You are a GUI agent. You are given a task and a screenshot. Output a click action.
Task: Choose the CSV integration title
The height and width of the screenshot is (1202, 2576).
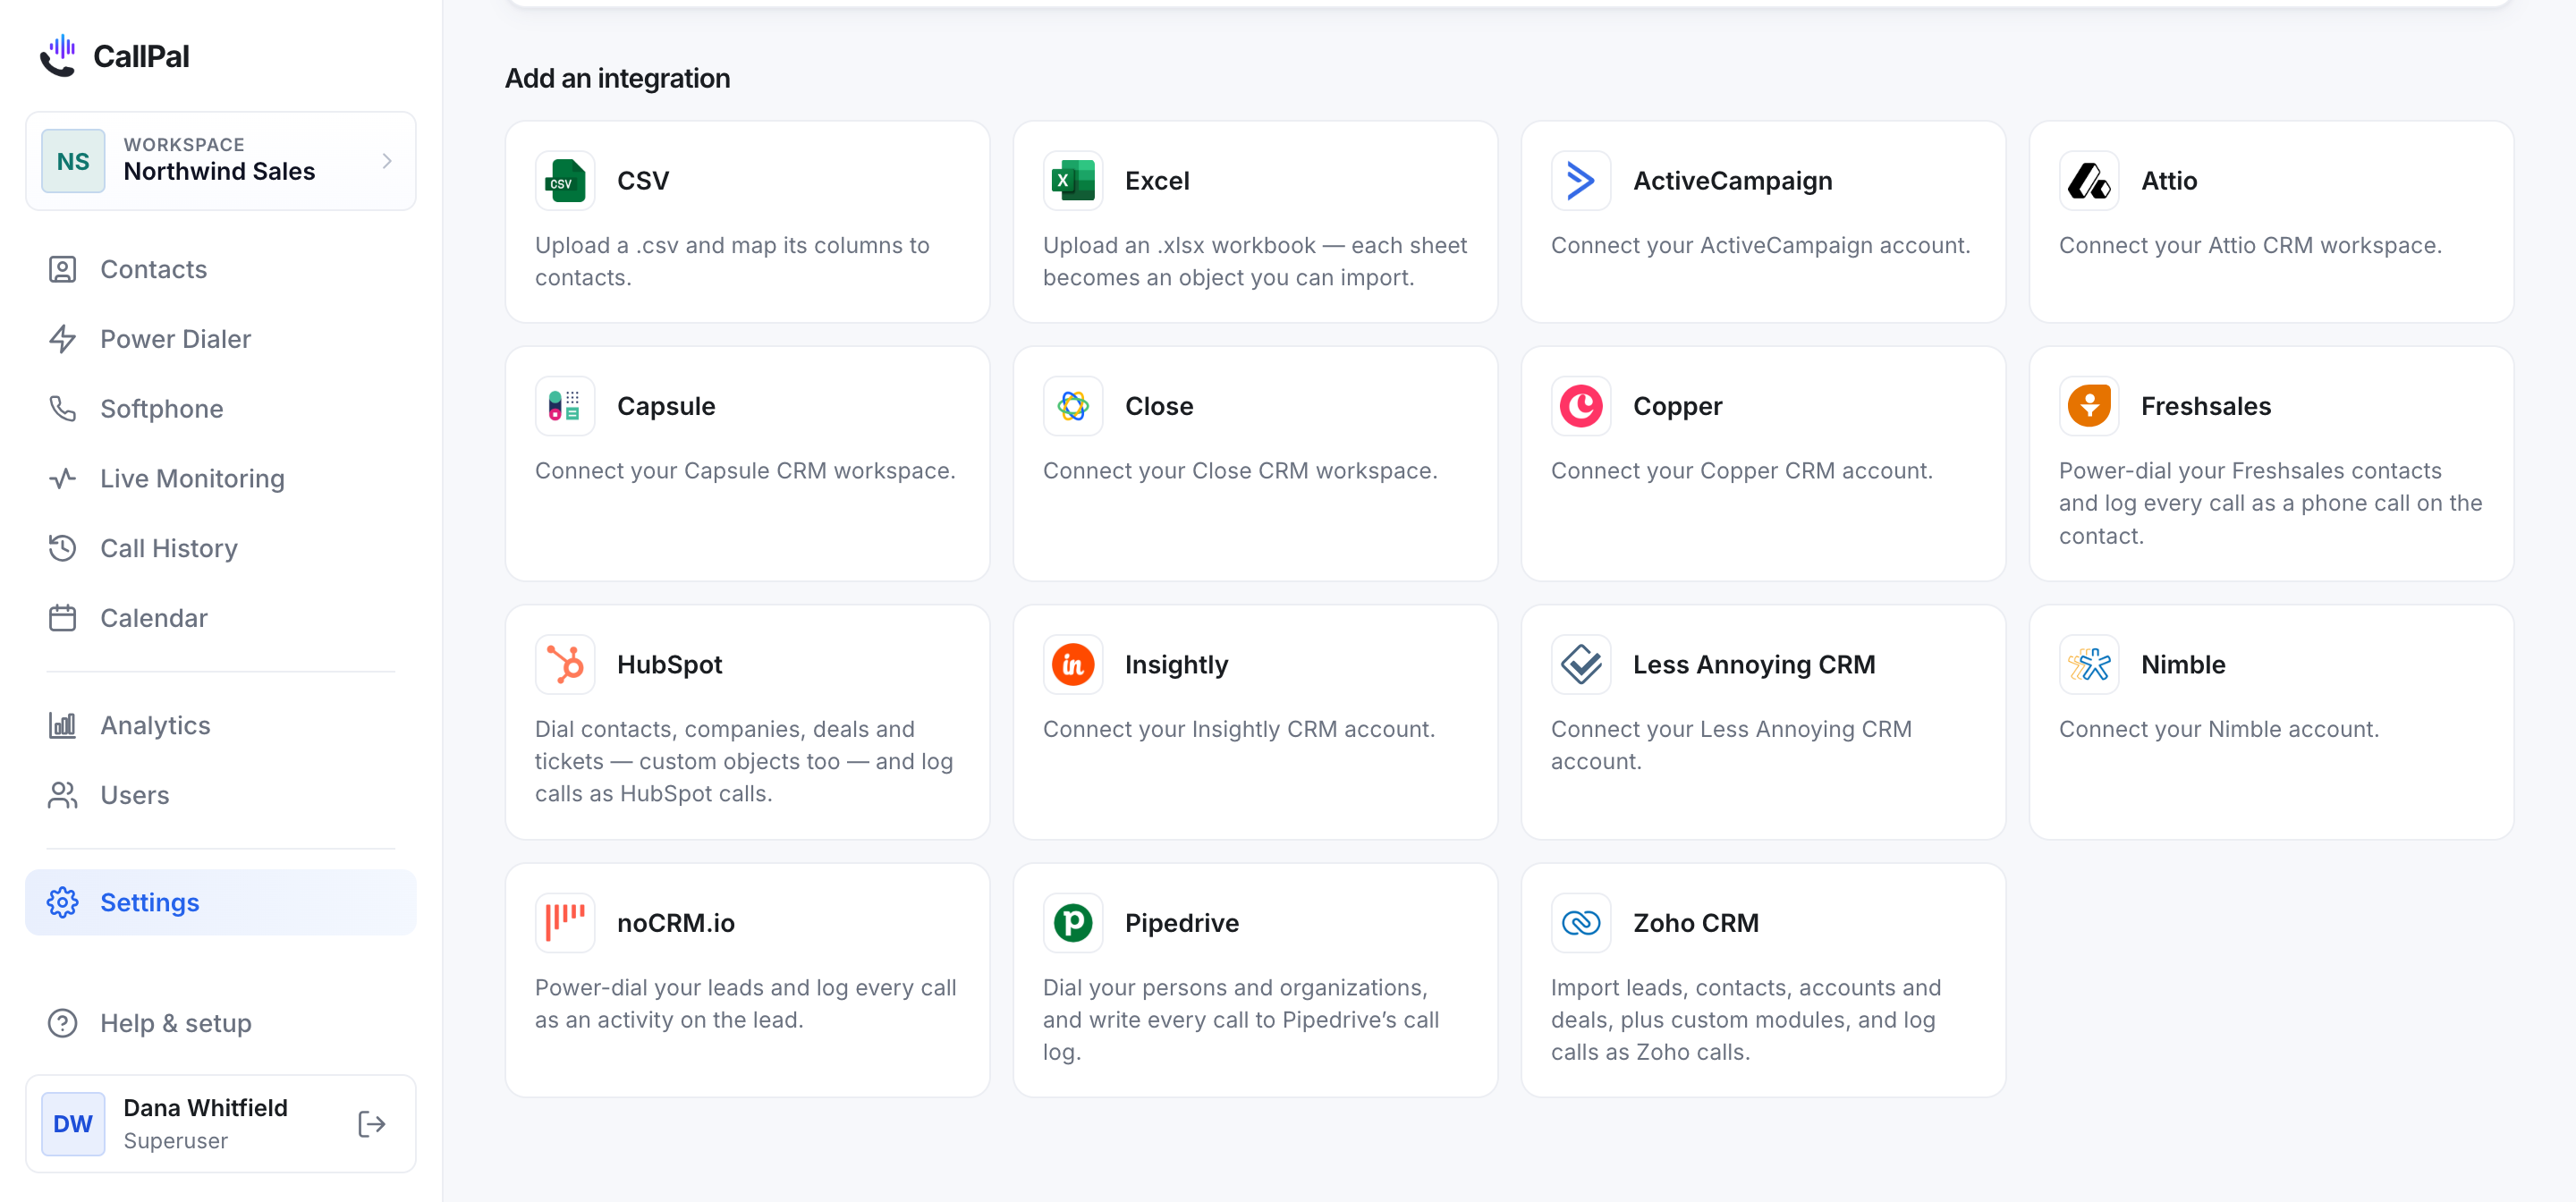[643, 181]
